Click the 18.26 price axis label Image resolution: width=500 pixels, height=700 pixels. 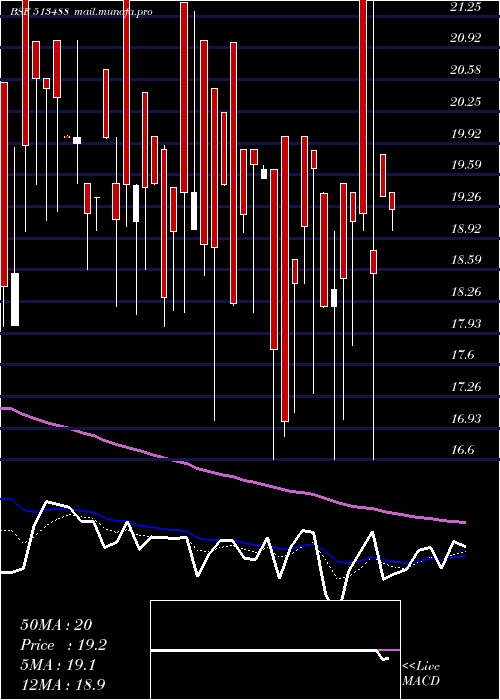pyautogui.click(x=466, y=292)
